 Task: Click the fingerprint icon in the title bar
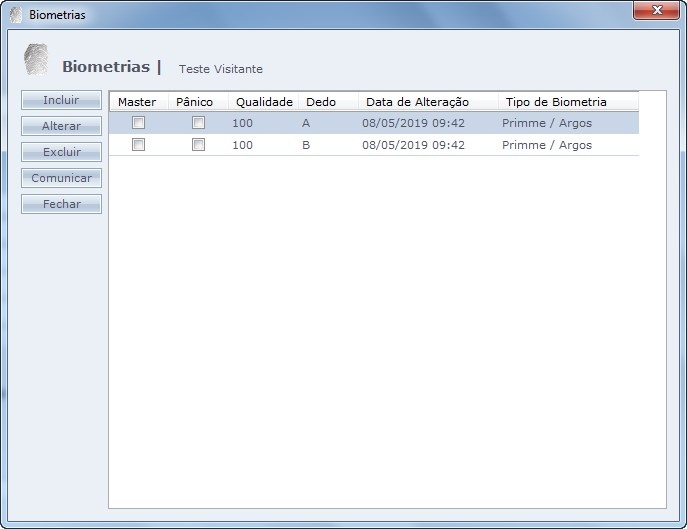[x=15, y=15]
